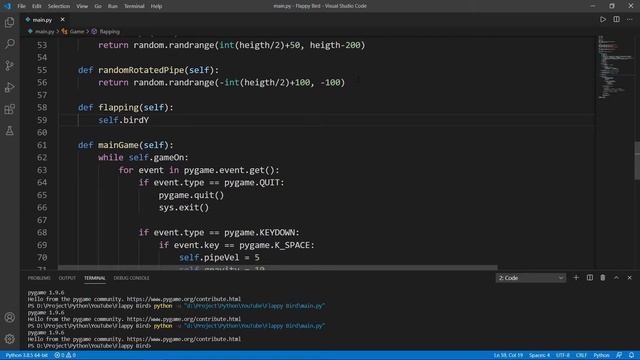Click 'def mainGame(self):' code line

126,145
